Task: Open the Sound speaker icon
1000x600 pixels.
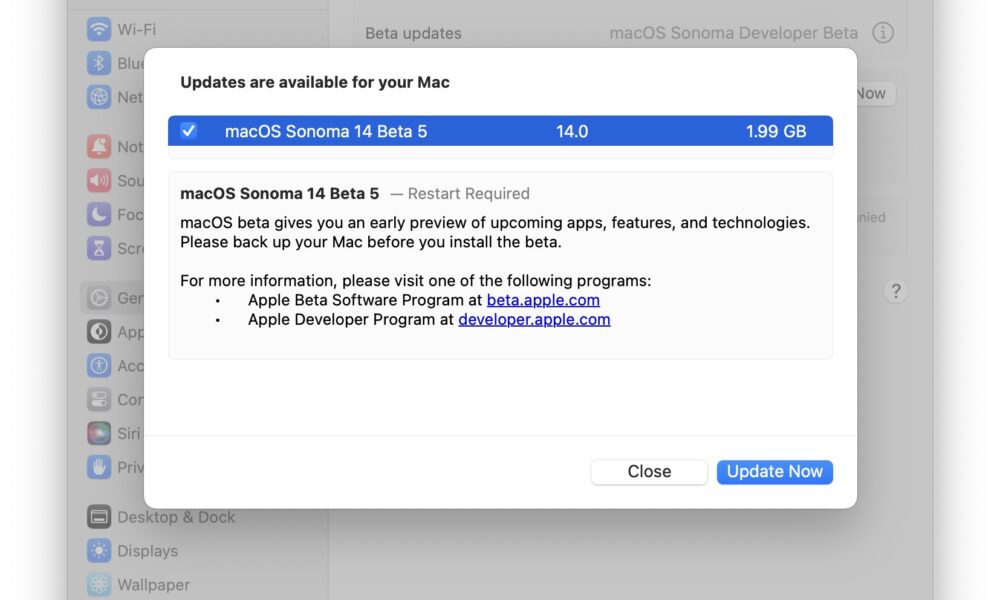Action: (x=99, y=180)
